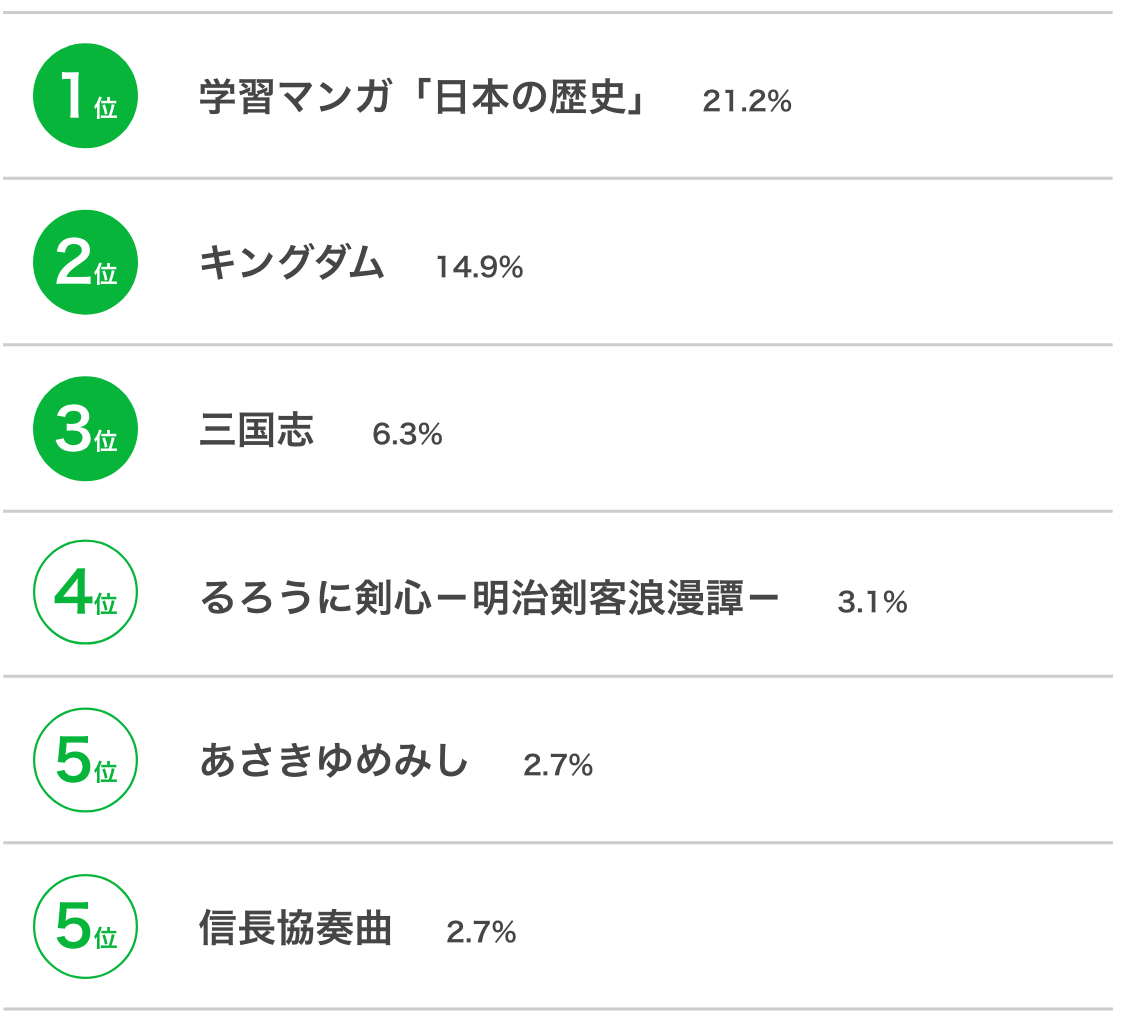Image resolution: width=1122 pixels, height=1032 pixels.
Task: Click the 6.3% value beside 三国志
Action: (407, 434)
